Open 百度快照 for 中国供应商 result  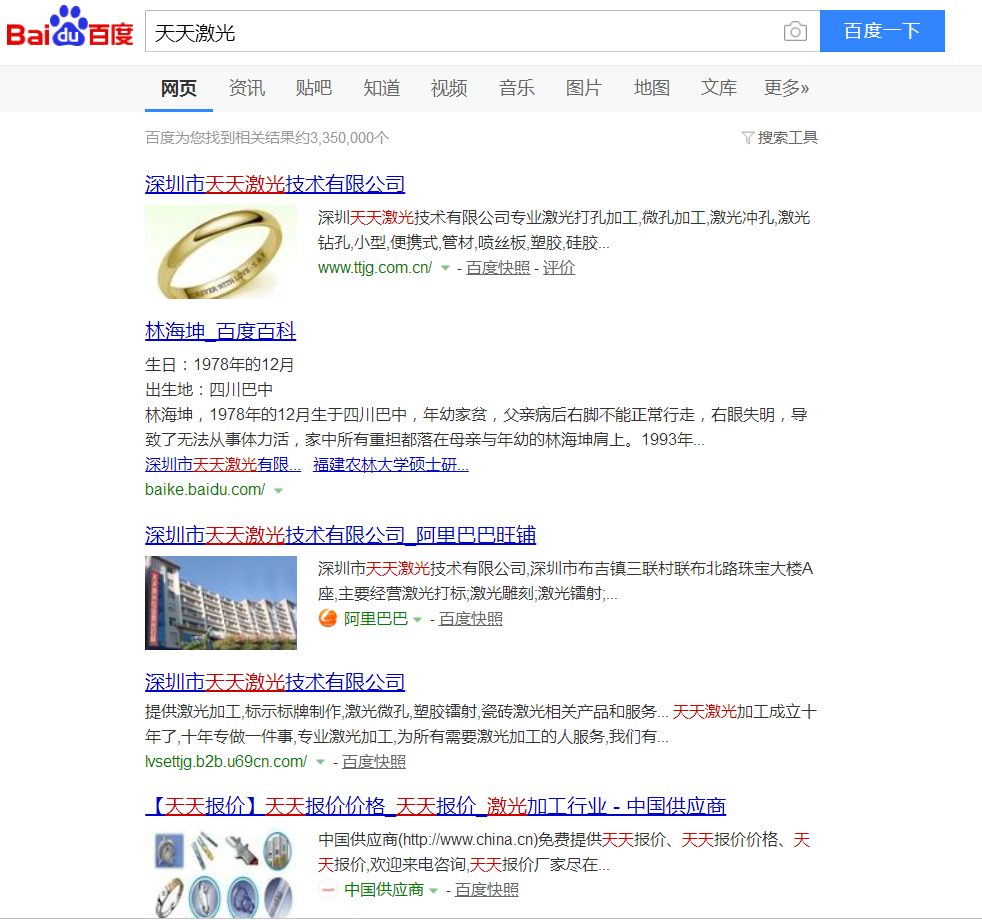click(487, 890)
